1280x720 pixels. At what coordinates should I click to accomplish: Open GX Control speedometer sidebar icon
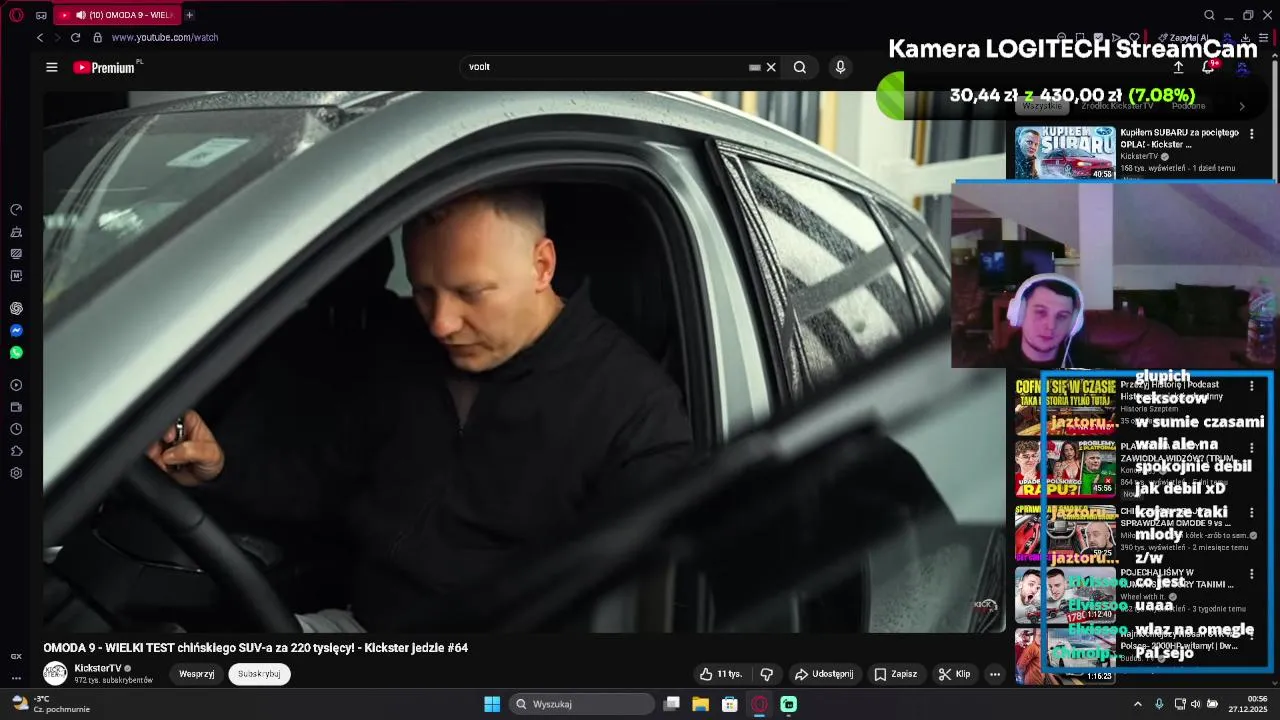[16, 210]
